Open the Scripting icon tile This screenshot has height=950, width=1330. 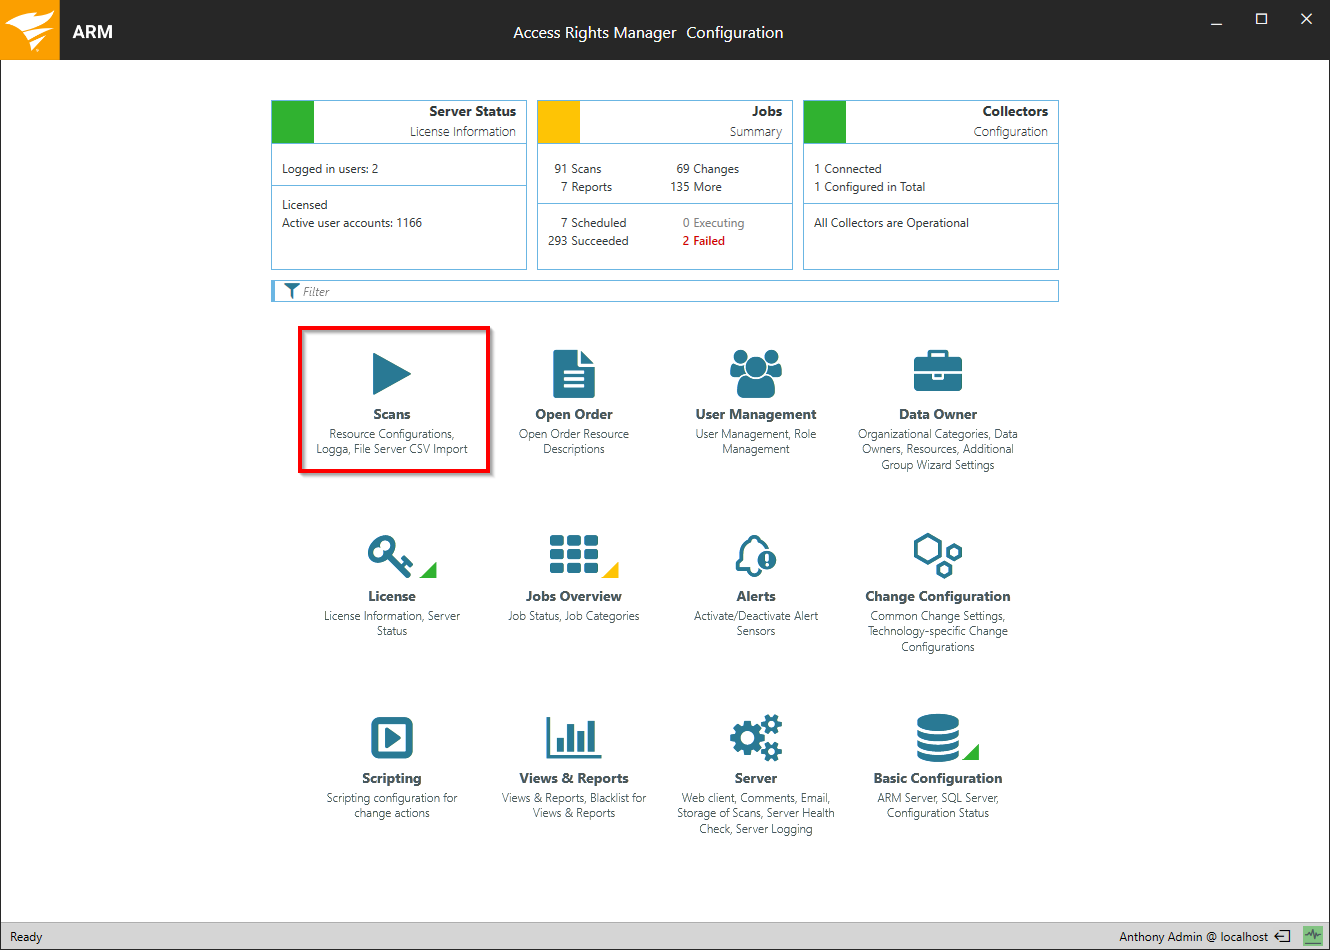(x=392, y=738)
